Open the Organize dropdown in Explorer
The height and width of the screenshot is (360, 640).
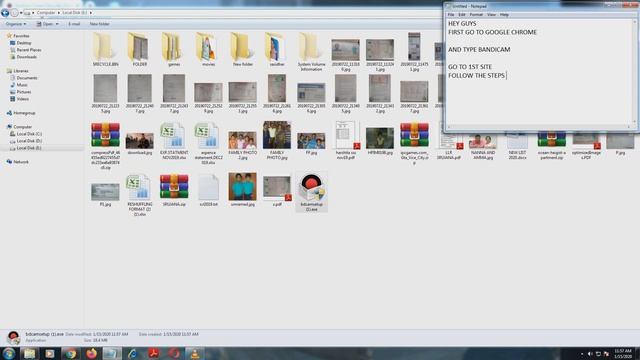16,24
